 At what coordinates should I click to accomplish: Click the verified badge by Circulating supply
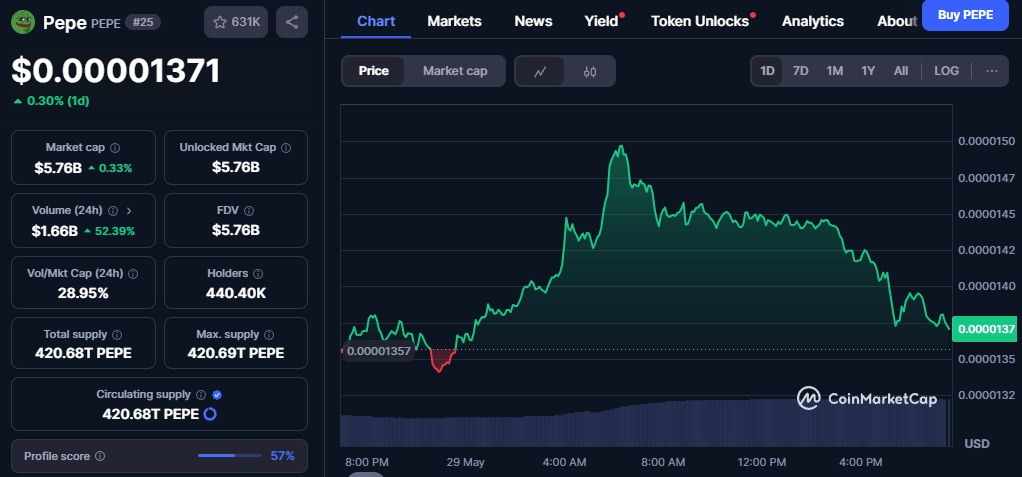(217, 395)
